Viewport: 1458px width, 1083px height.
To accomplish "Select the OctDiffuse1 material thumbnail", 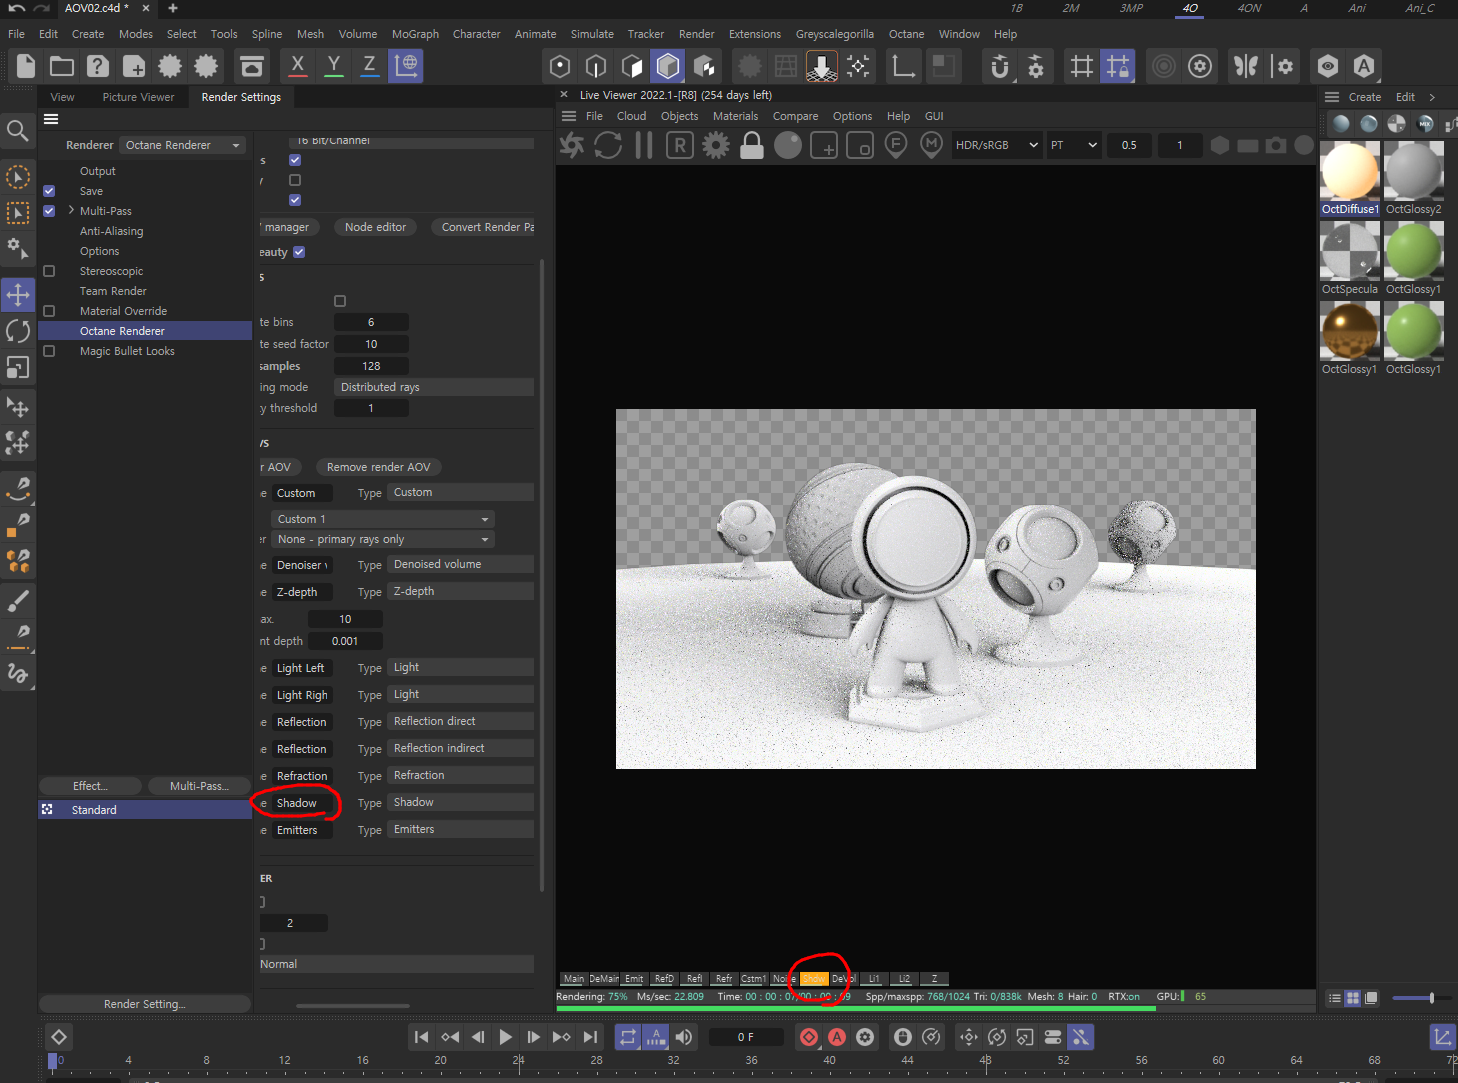I will [x=1349, y=172].
